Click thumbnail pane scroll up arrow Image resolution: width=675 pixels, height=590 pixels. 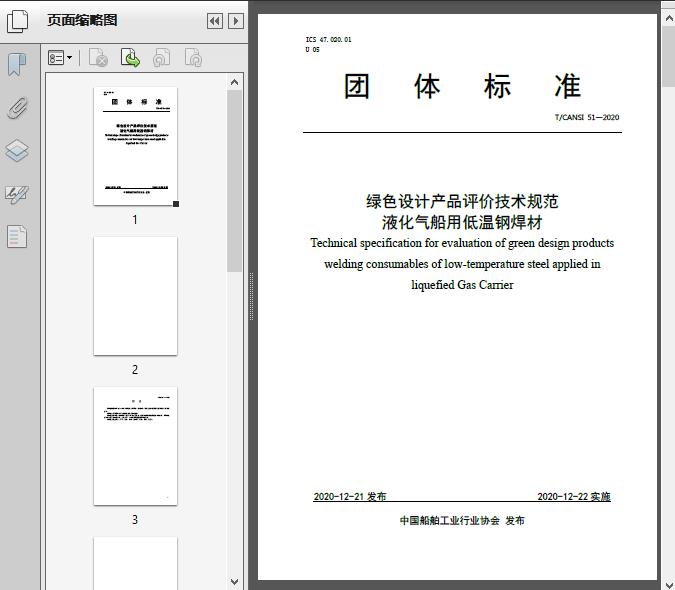click(x=235, y=82)
